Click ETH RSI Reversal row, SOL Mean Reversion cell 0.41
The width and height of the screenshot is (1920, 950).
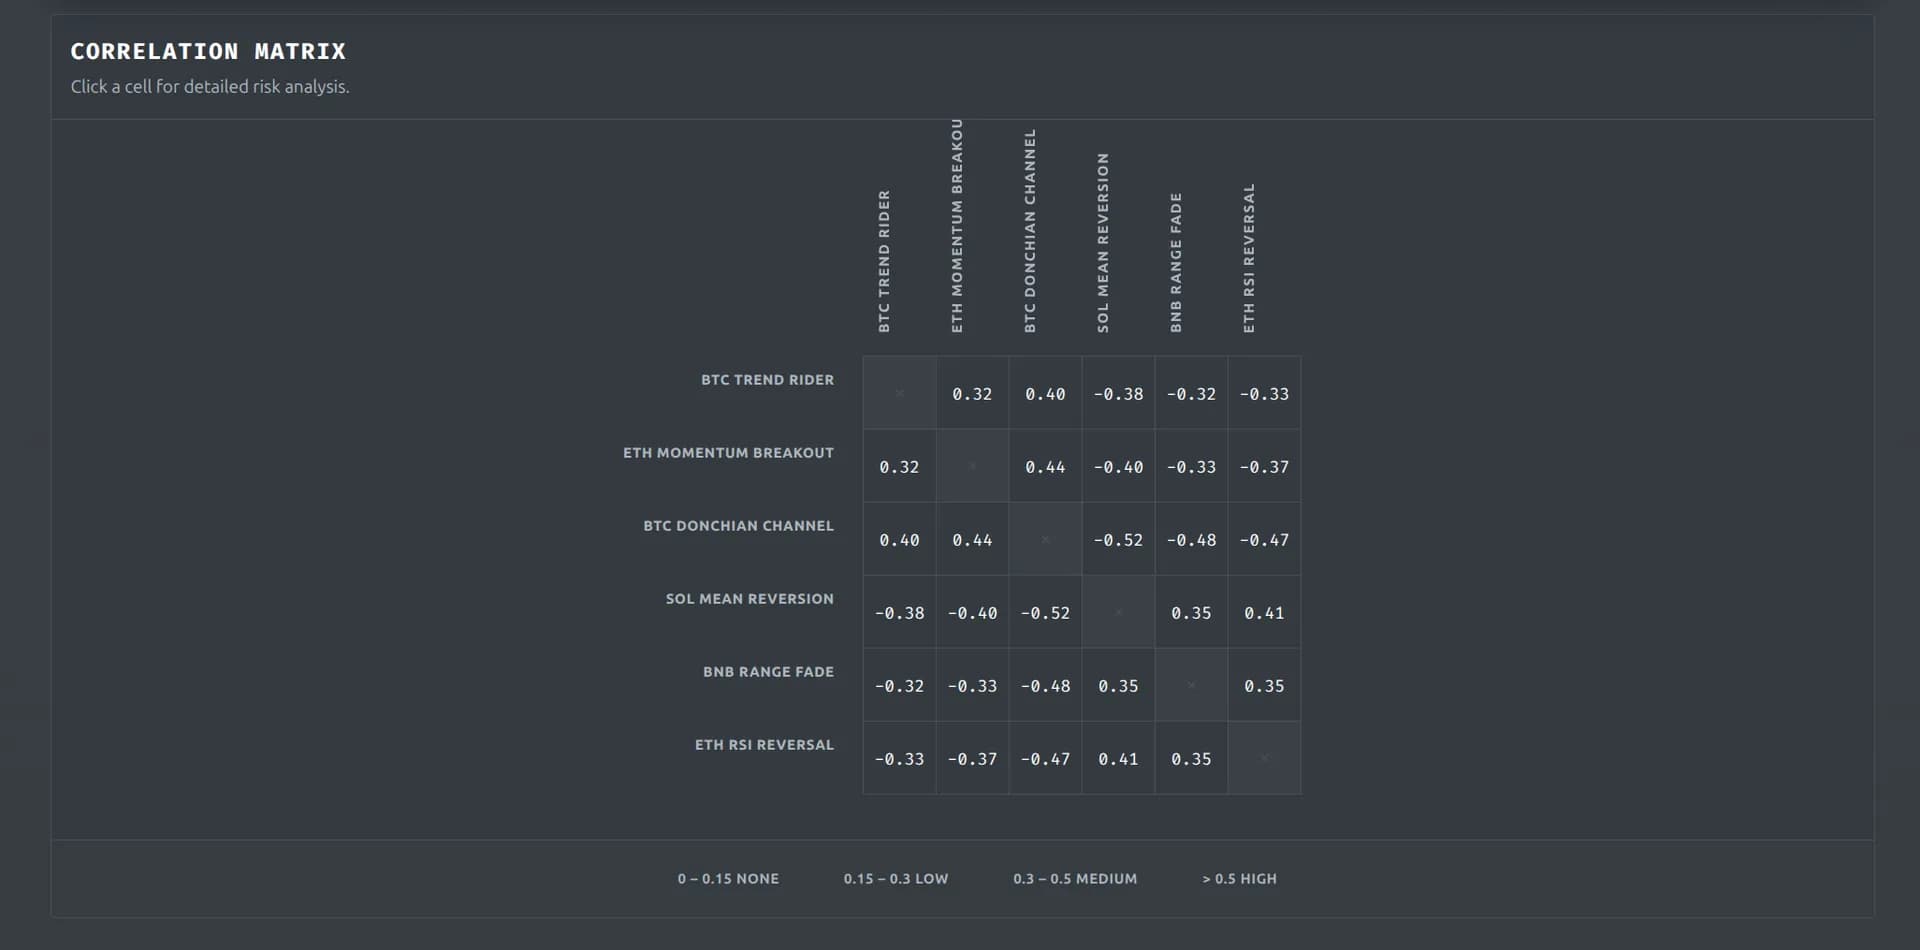1118,758
